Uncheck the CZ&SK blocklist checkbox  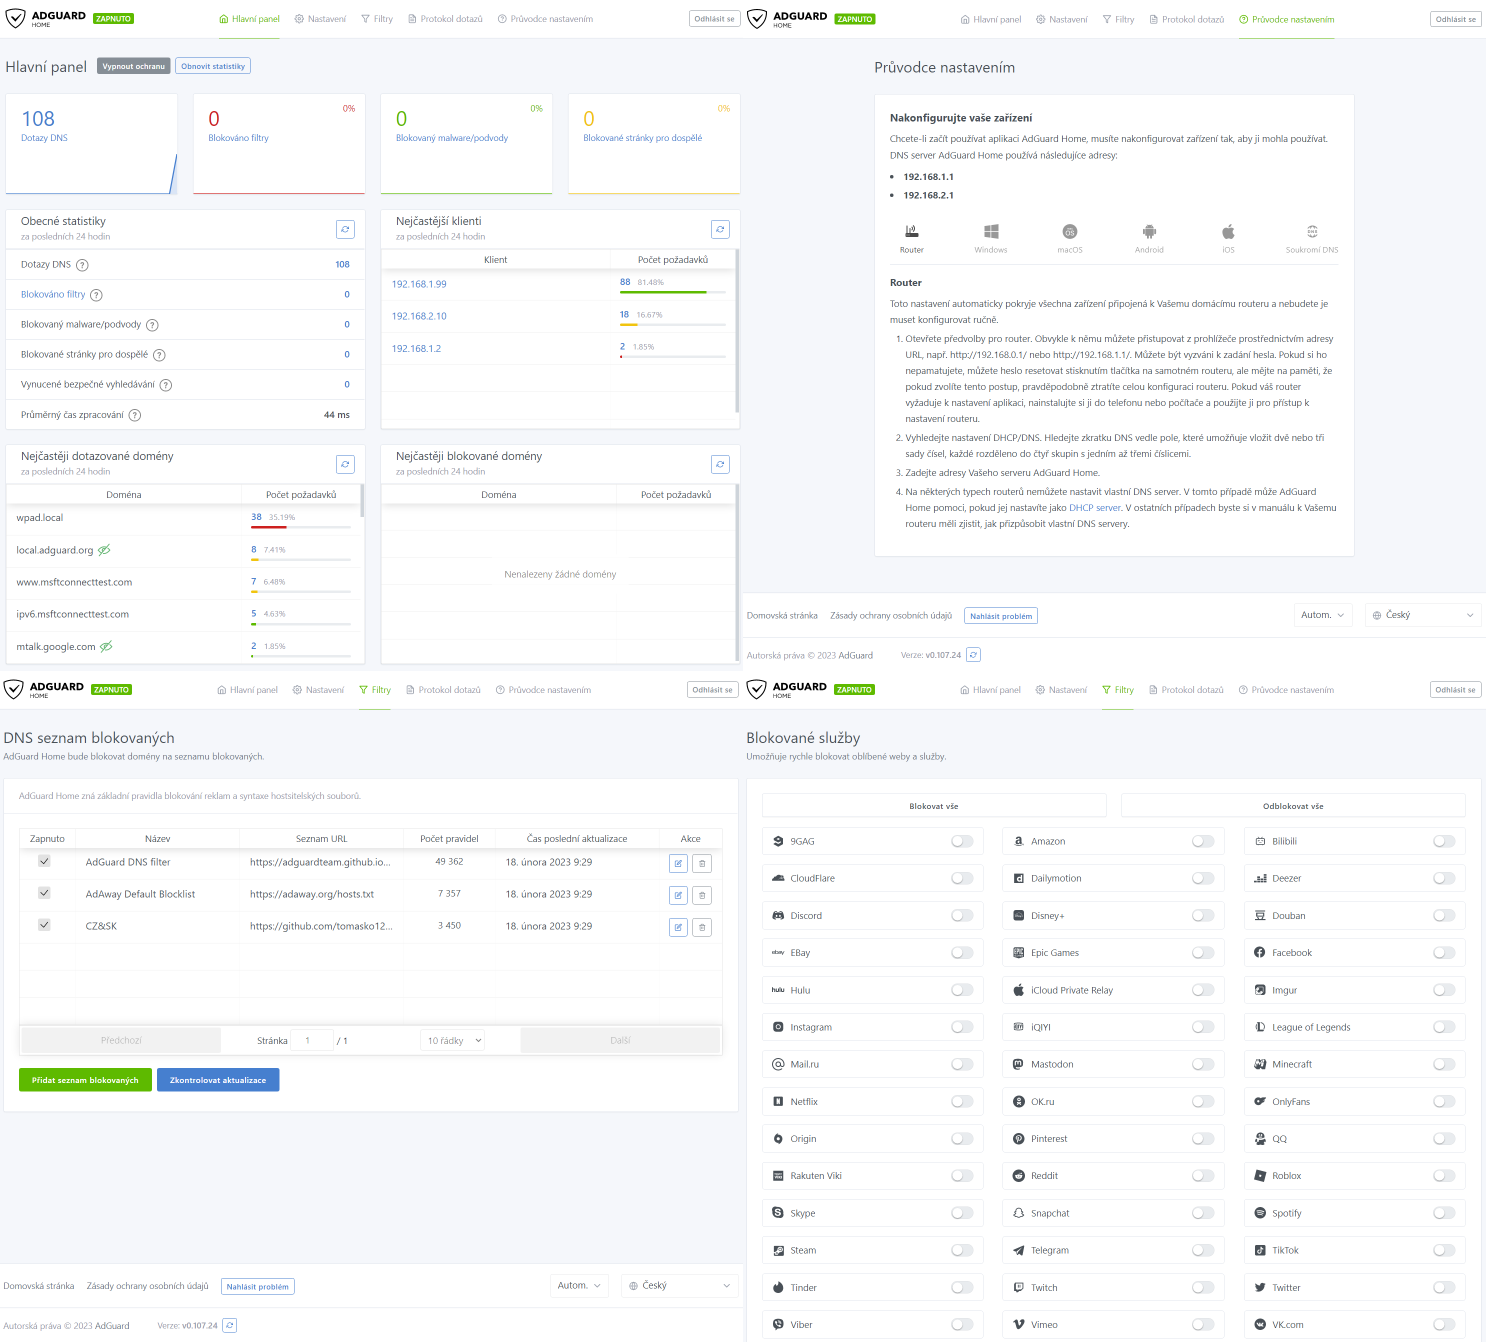(x=44, y=925)
